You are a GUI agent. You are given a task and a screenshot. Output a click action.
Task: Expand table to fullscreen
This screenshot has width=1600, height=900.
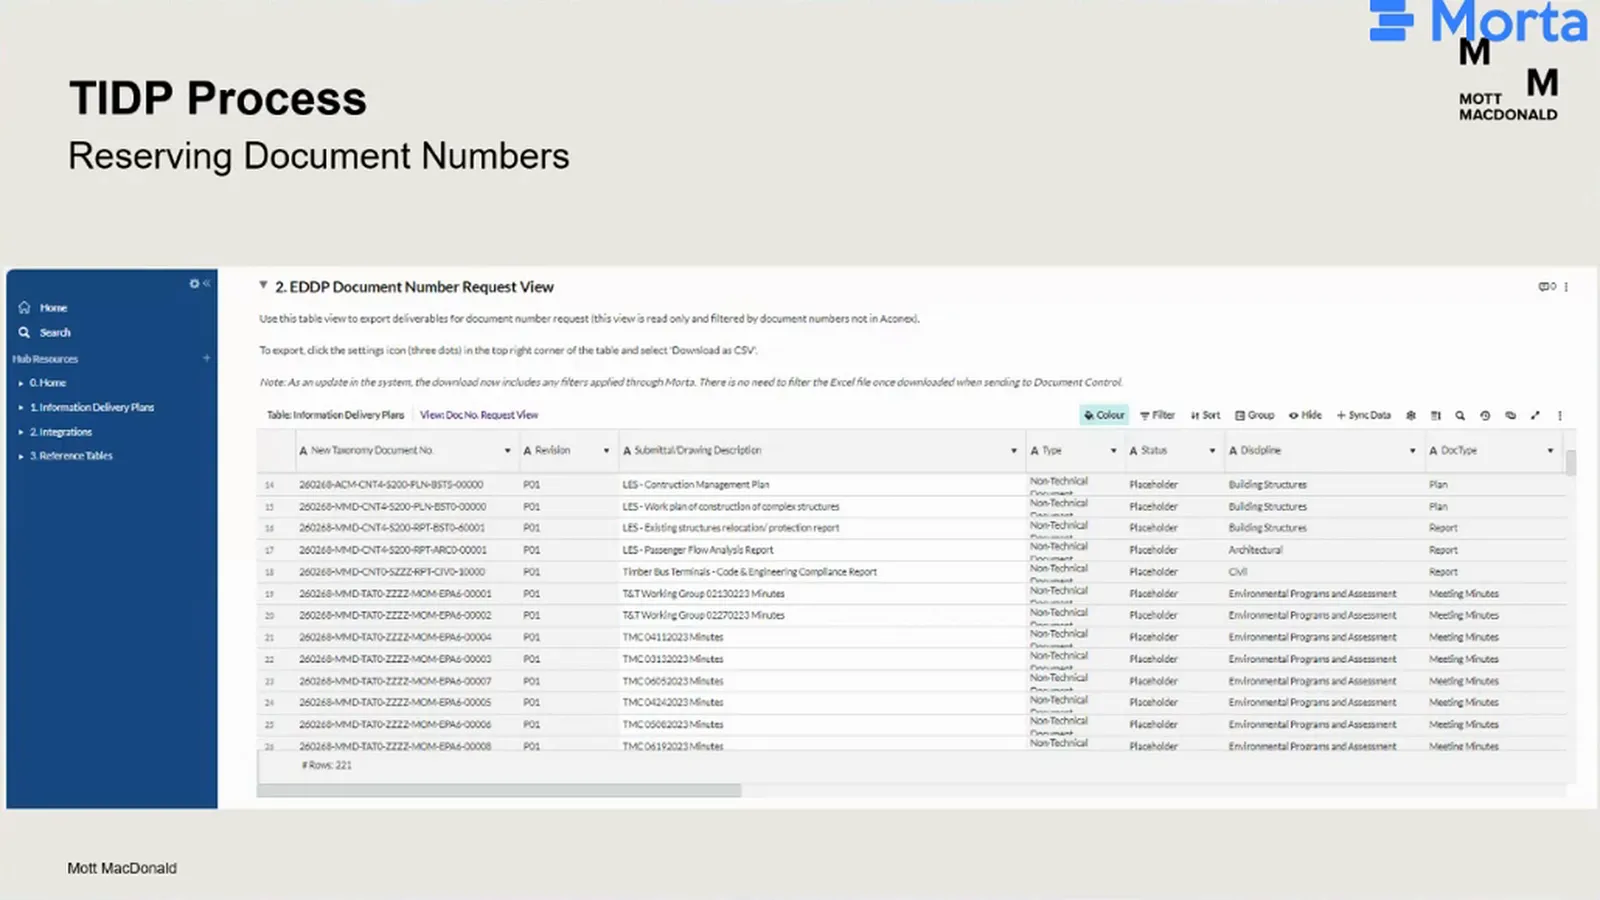click(x=1535, y=415)
